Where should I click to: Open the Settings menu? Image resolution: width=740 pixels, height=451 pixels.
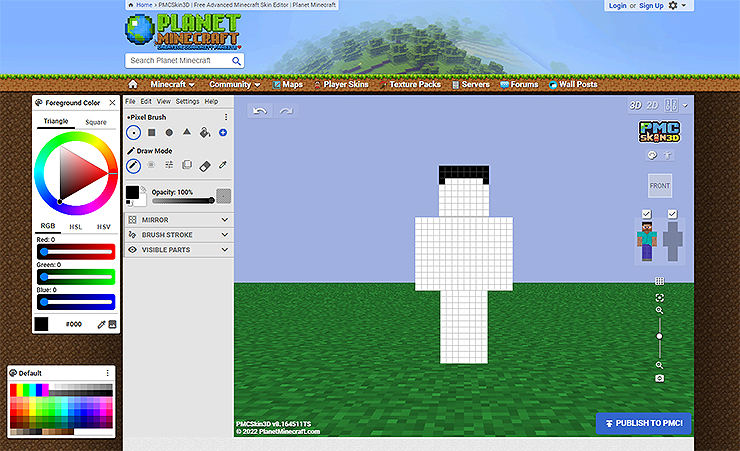tap(187, 101)
